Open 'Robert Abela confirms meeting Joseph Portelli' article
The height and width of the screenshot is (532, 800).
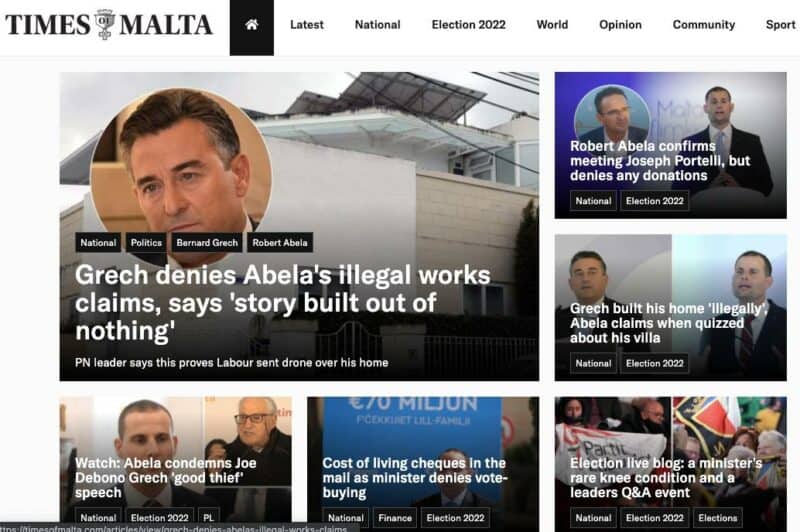660,161
